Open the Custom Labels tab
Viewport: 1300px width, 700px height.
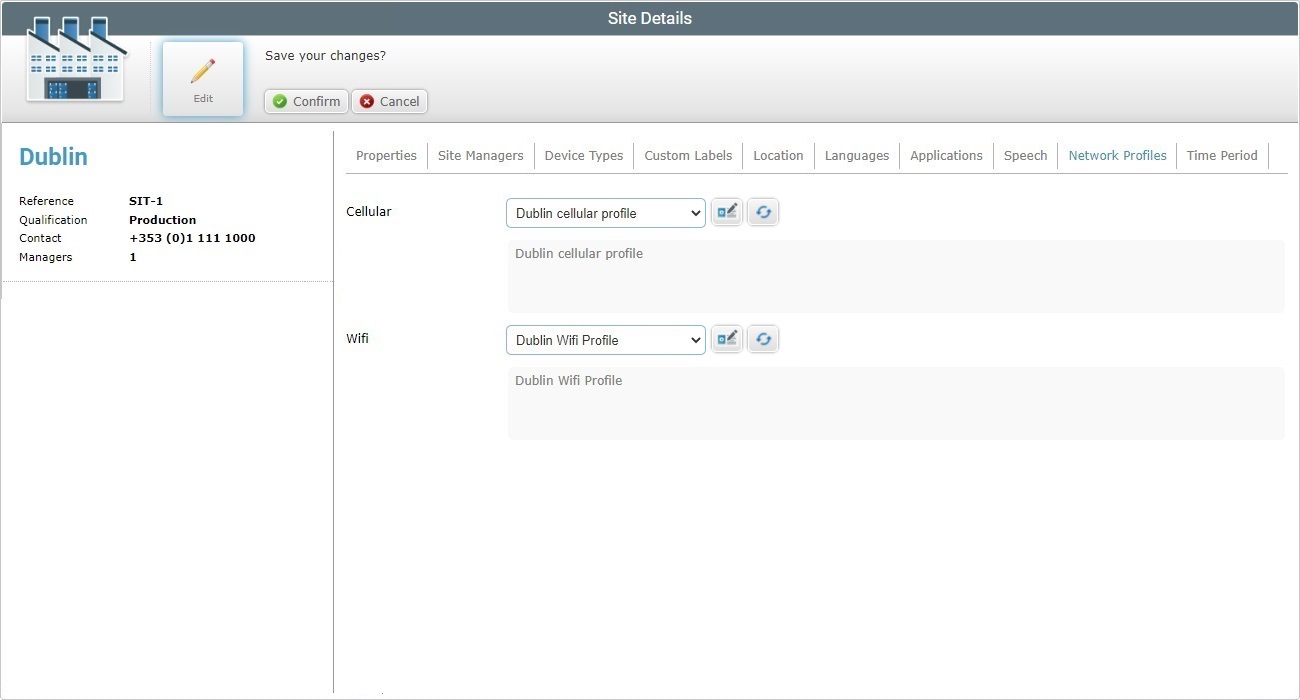coord(687,155)
